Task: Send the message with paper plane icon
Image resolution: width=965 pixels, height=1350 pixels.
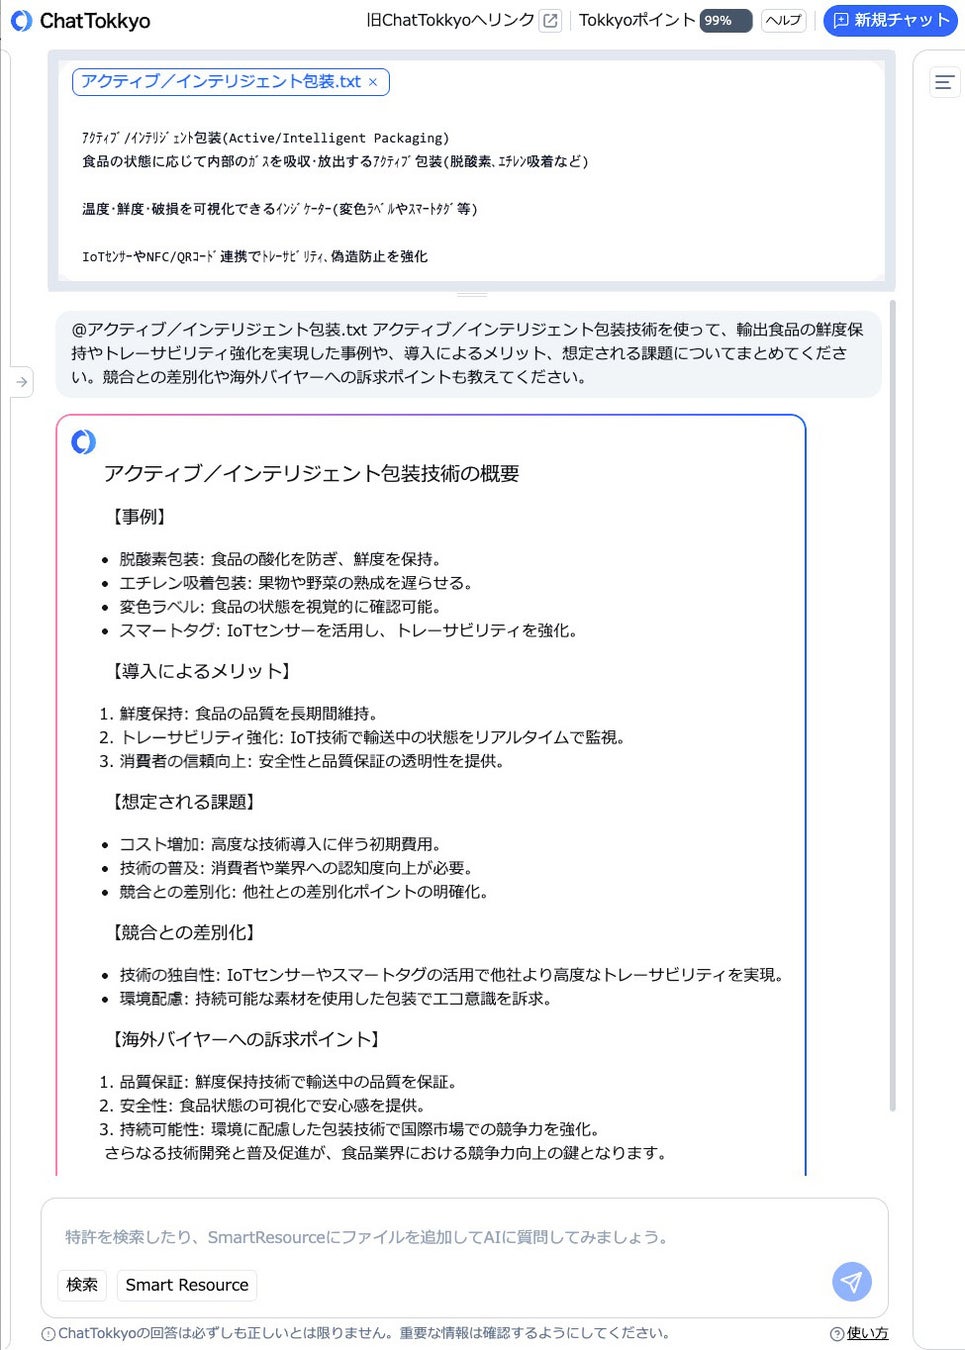Action: (x=852, y=1281)
